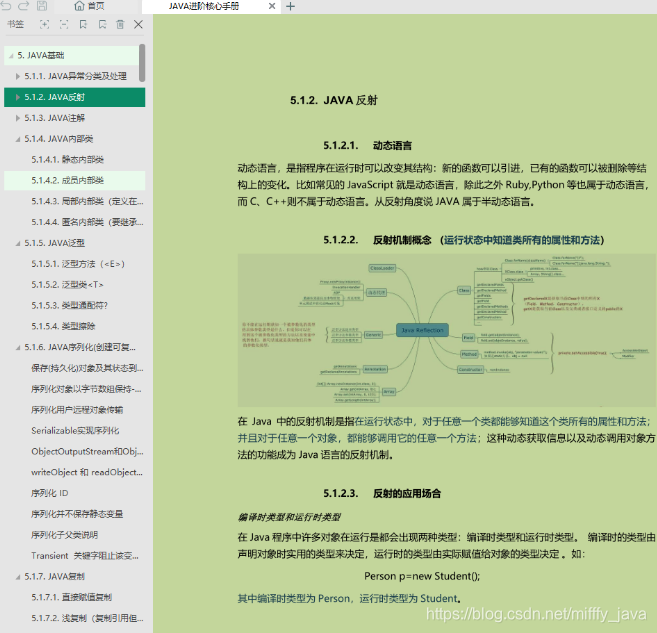
Task: Select bookmark 5.1.2. JAVA反射
Action: coord(75,97)
